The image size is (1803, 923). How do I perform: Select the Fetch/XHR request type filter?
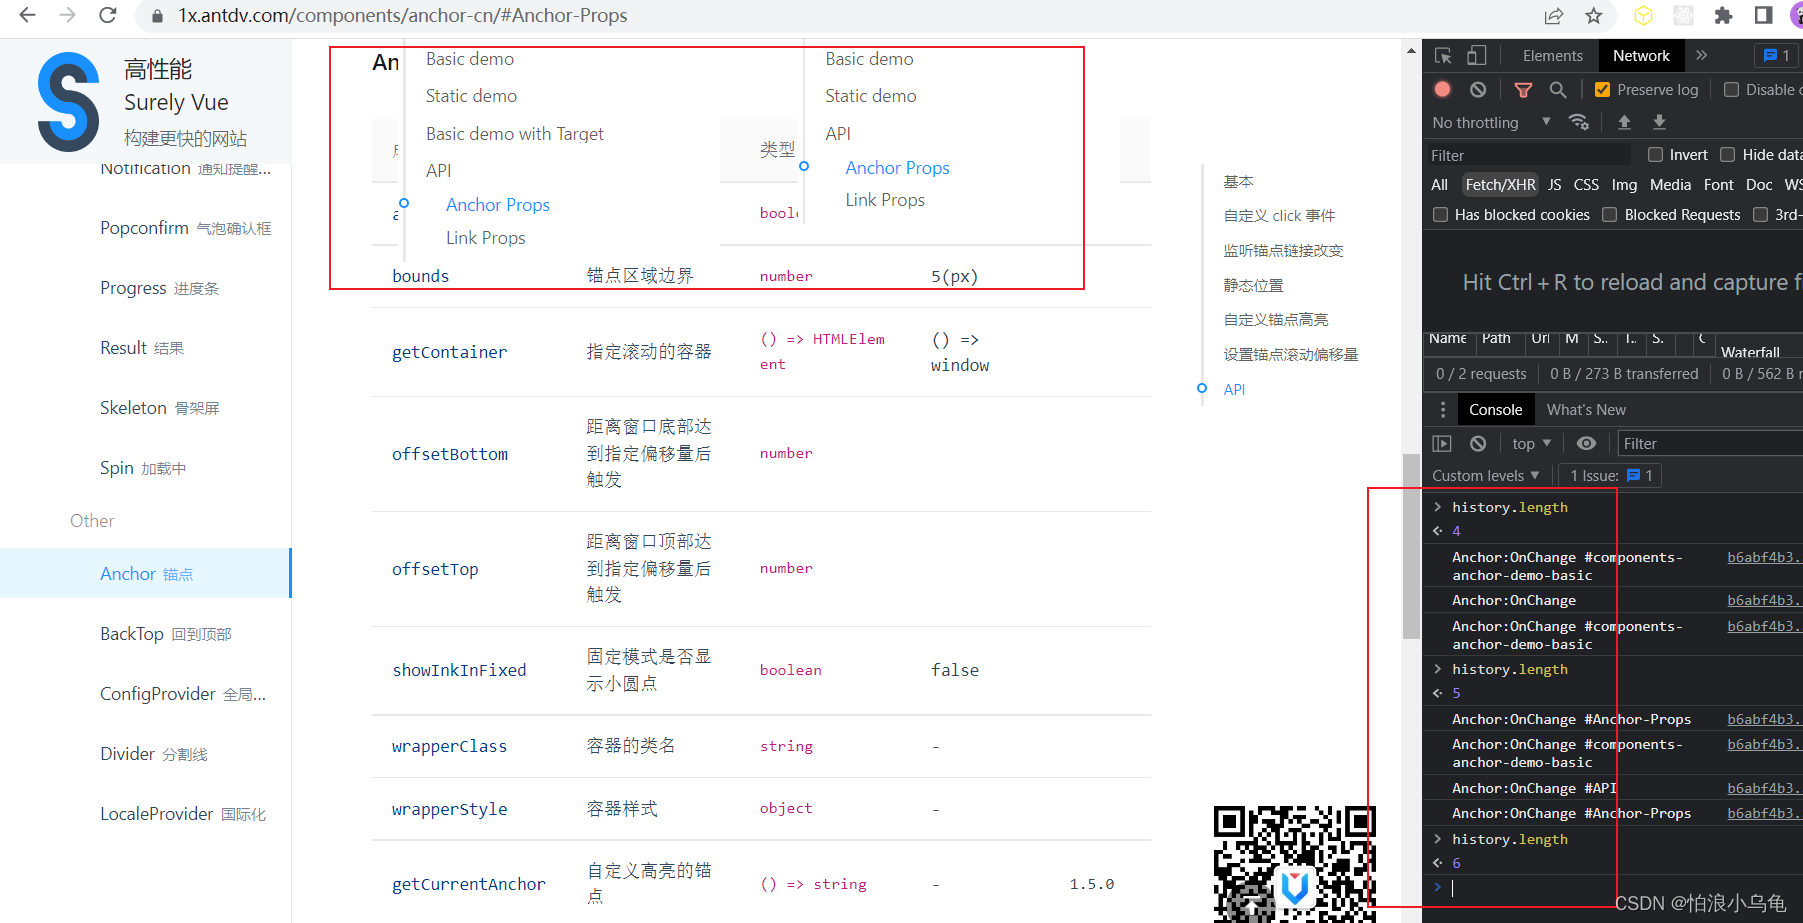(x=1500, y=184)
